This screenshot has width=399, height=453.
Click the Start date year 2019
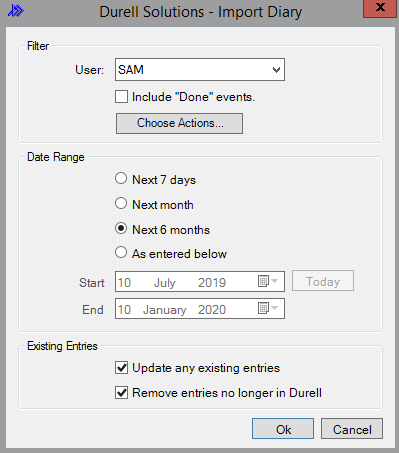pyautogui.click(x=212, y=283)
